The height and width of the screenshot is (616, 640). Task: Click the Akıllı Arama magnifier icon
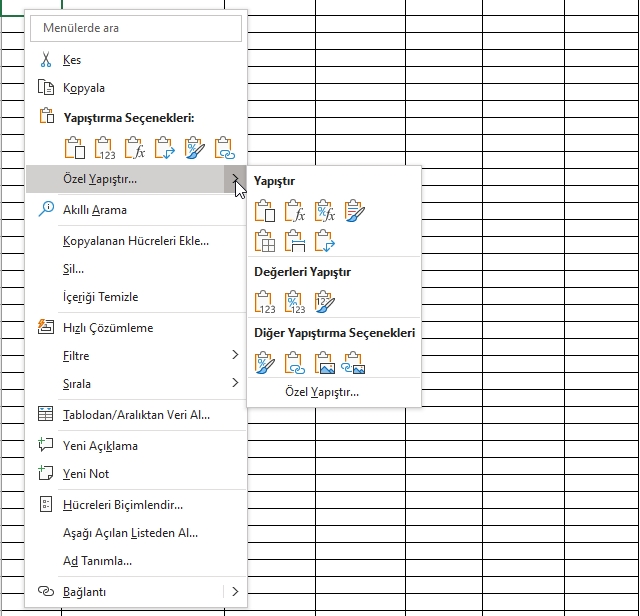46,209
